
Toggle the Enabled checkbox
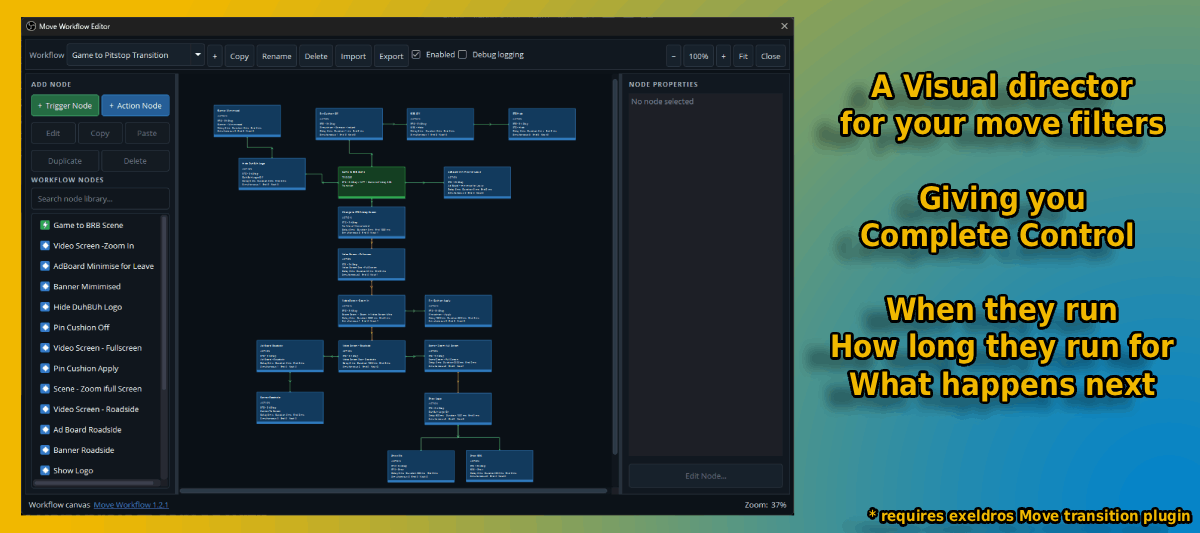[416, 55]
